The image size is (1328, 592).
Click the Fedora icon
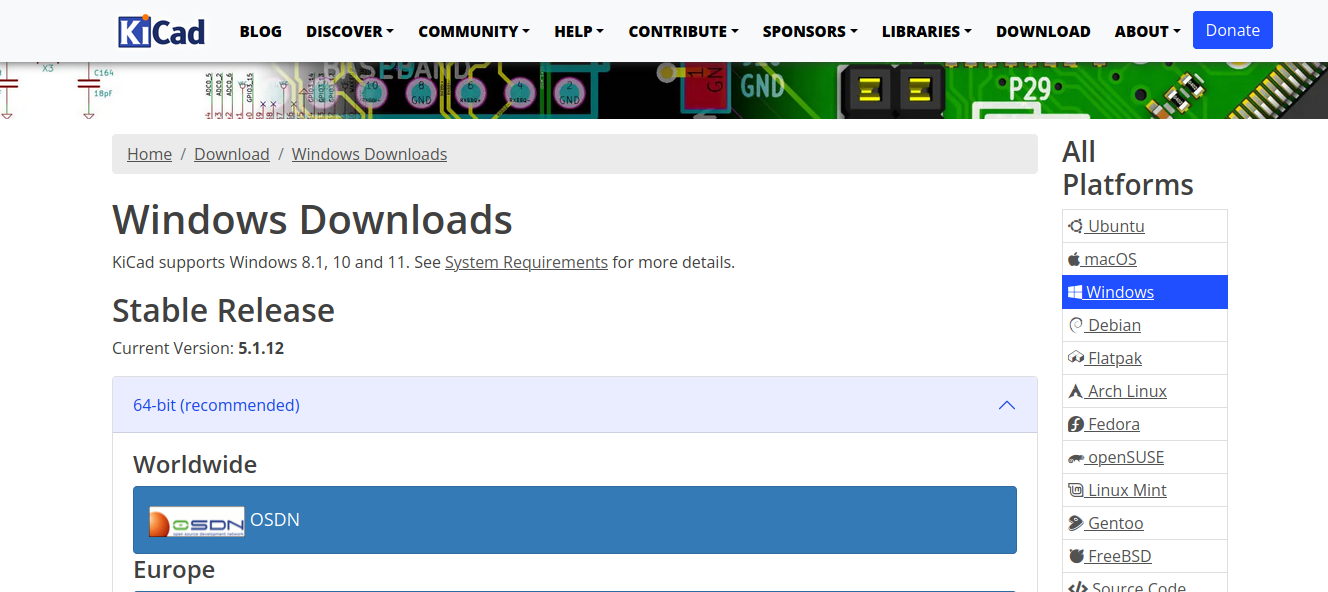1076,424
